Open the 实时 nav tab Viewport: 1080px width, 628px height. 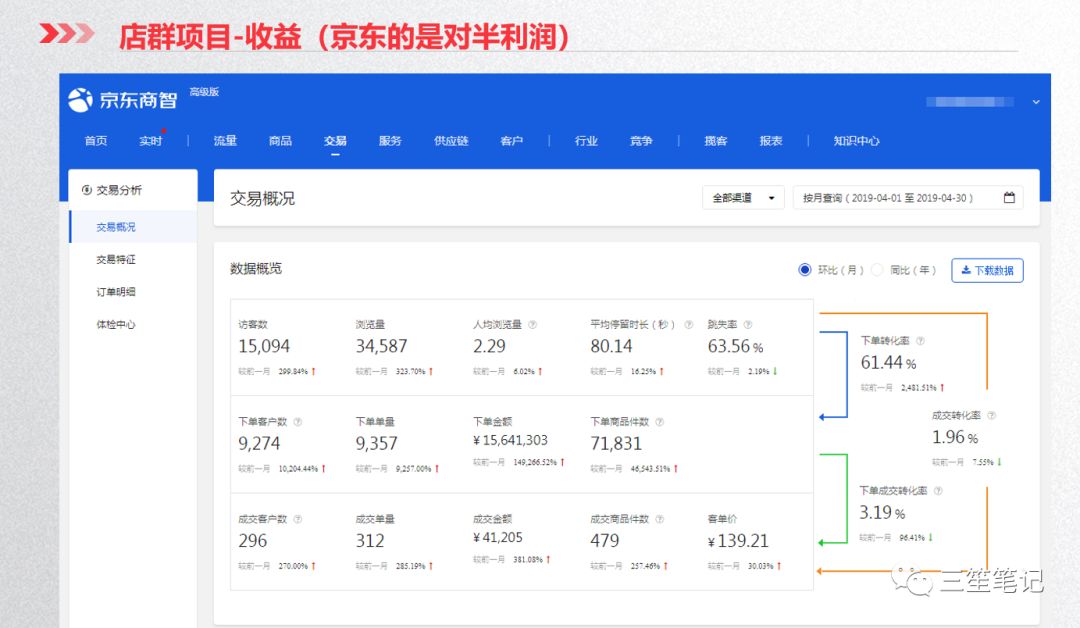(150, 140)
